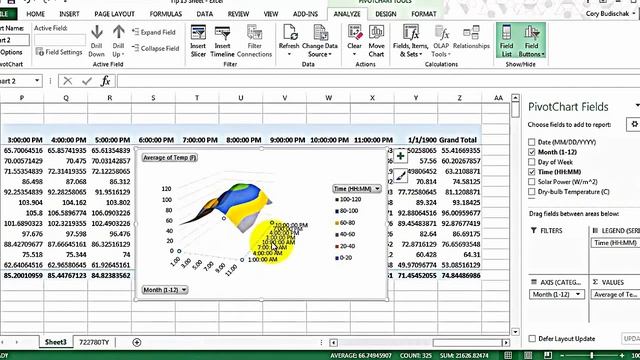640x360 pixels.
Task: Cancel formula bar entry with X
Action: coord(68,81)
